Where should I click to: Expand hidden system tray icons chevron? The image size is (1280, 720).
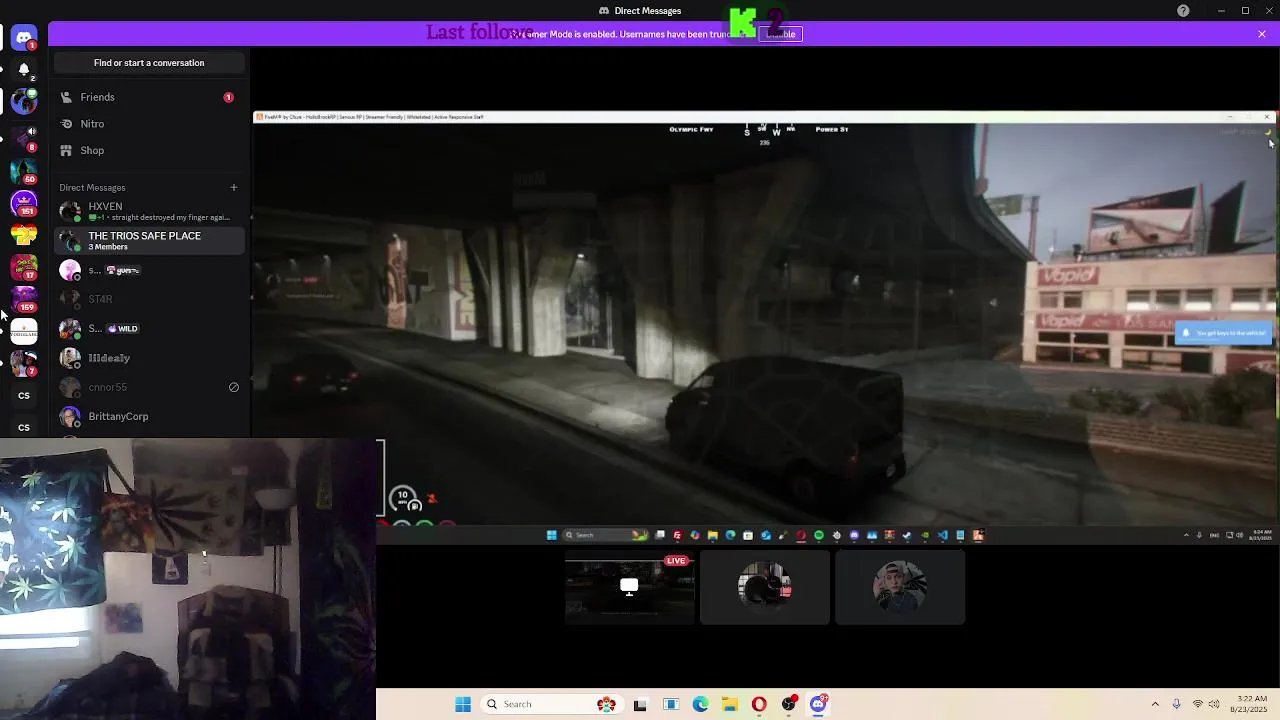tap(1155, 704)
